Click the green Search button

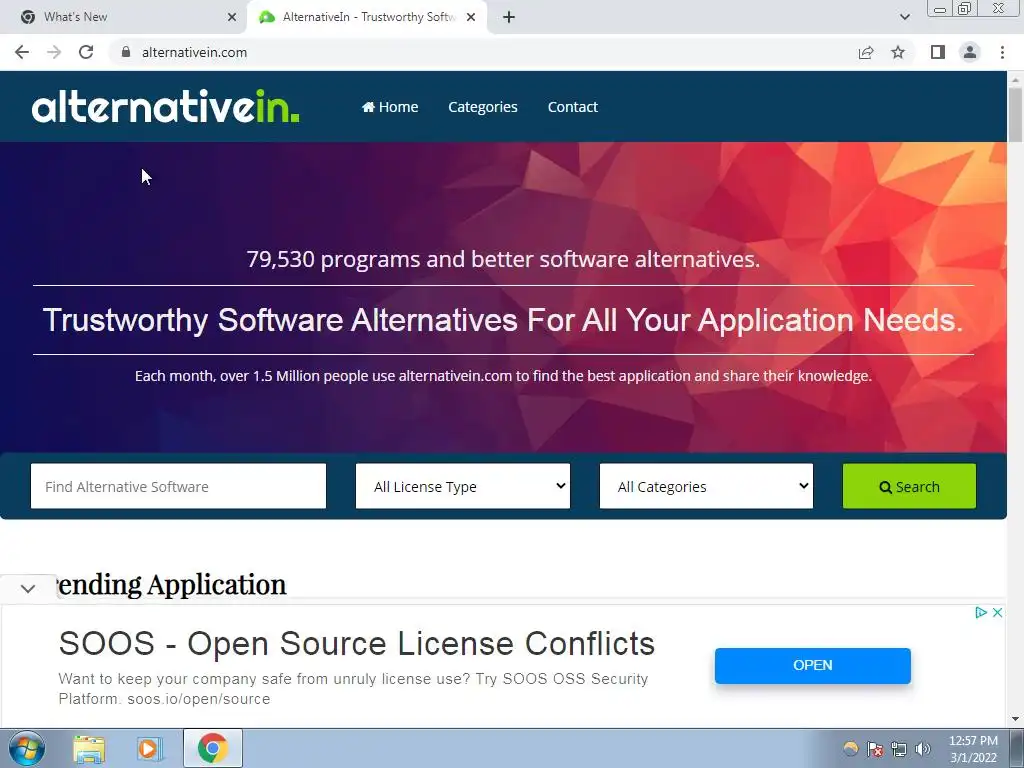tap(909, 486)
